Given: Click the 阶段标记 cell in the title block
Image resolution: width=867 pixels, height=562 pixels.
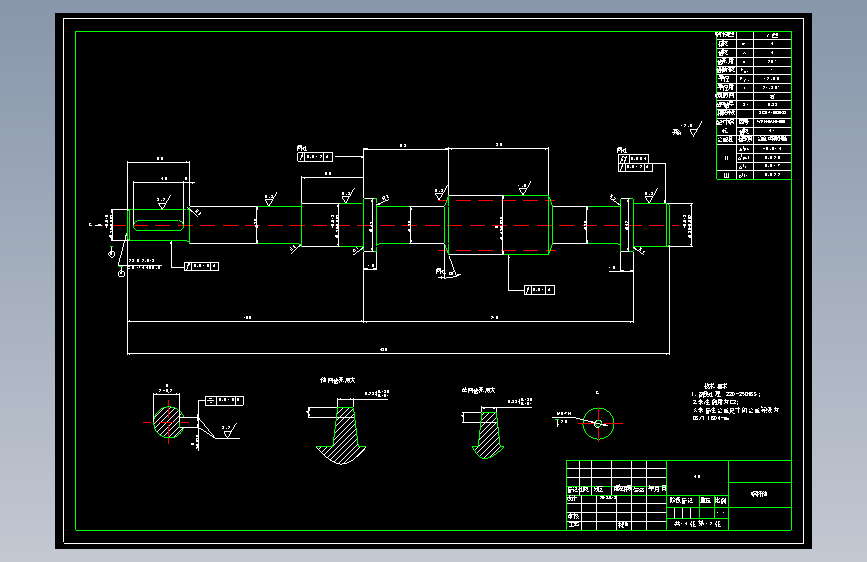Looking at the screenshot, I should coord(681,500).
